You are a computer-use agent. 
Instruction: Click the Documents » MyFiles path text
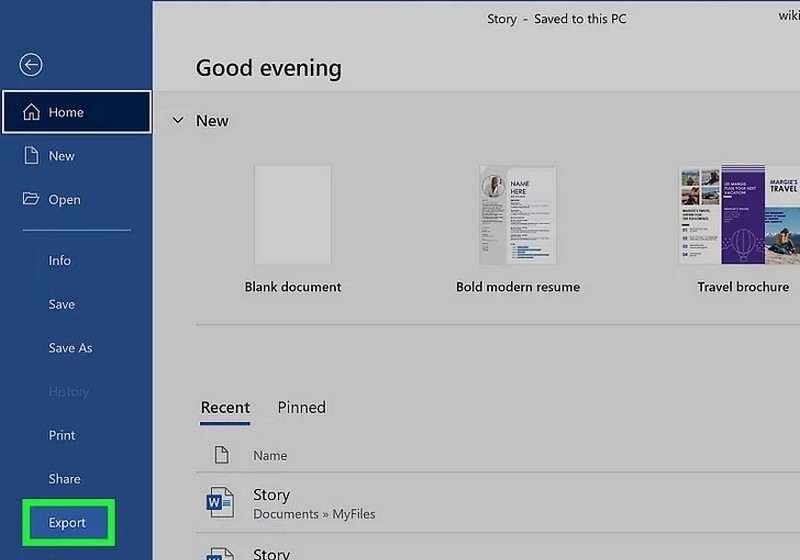click(x=314, y=514)
